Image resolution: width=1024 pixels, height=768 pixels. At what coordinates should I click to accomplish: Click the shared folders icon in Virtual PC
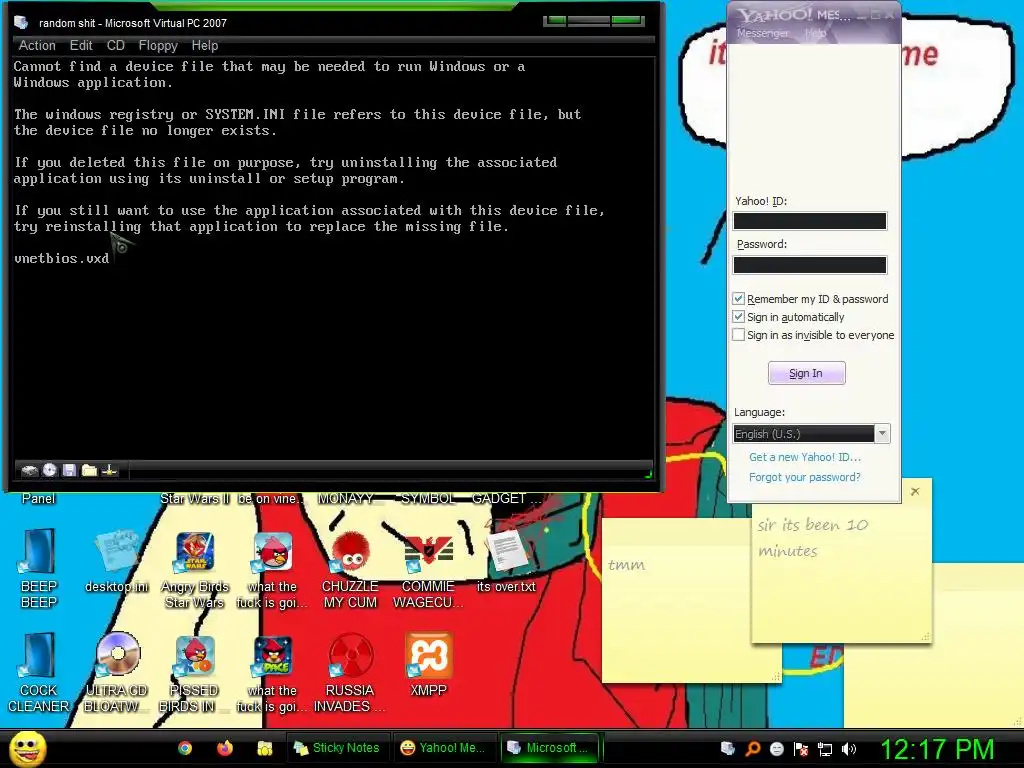(89, 470)
